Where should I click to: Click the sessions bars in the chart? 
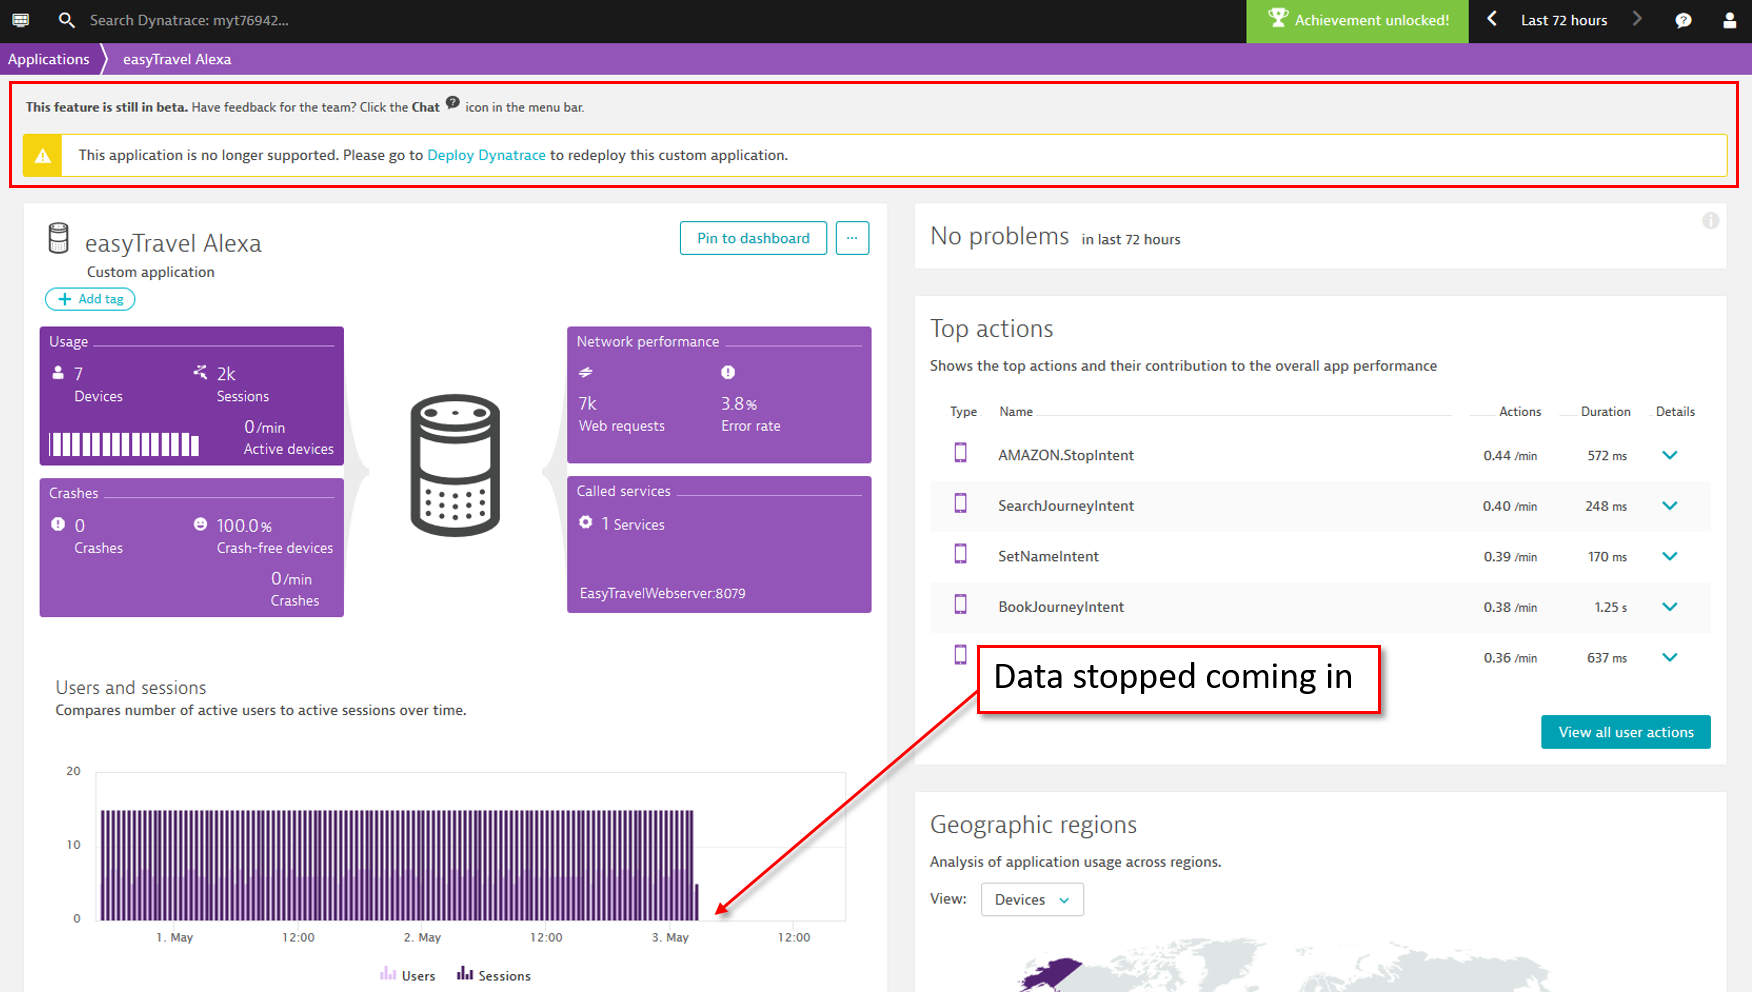[398, 865]
